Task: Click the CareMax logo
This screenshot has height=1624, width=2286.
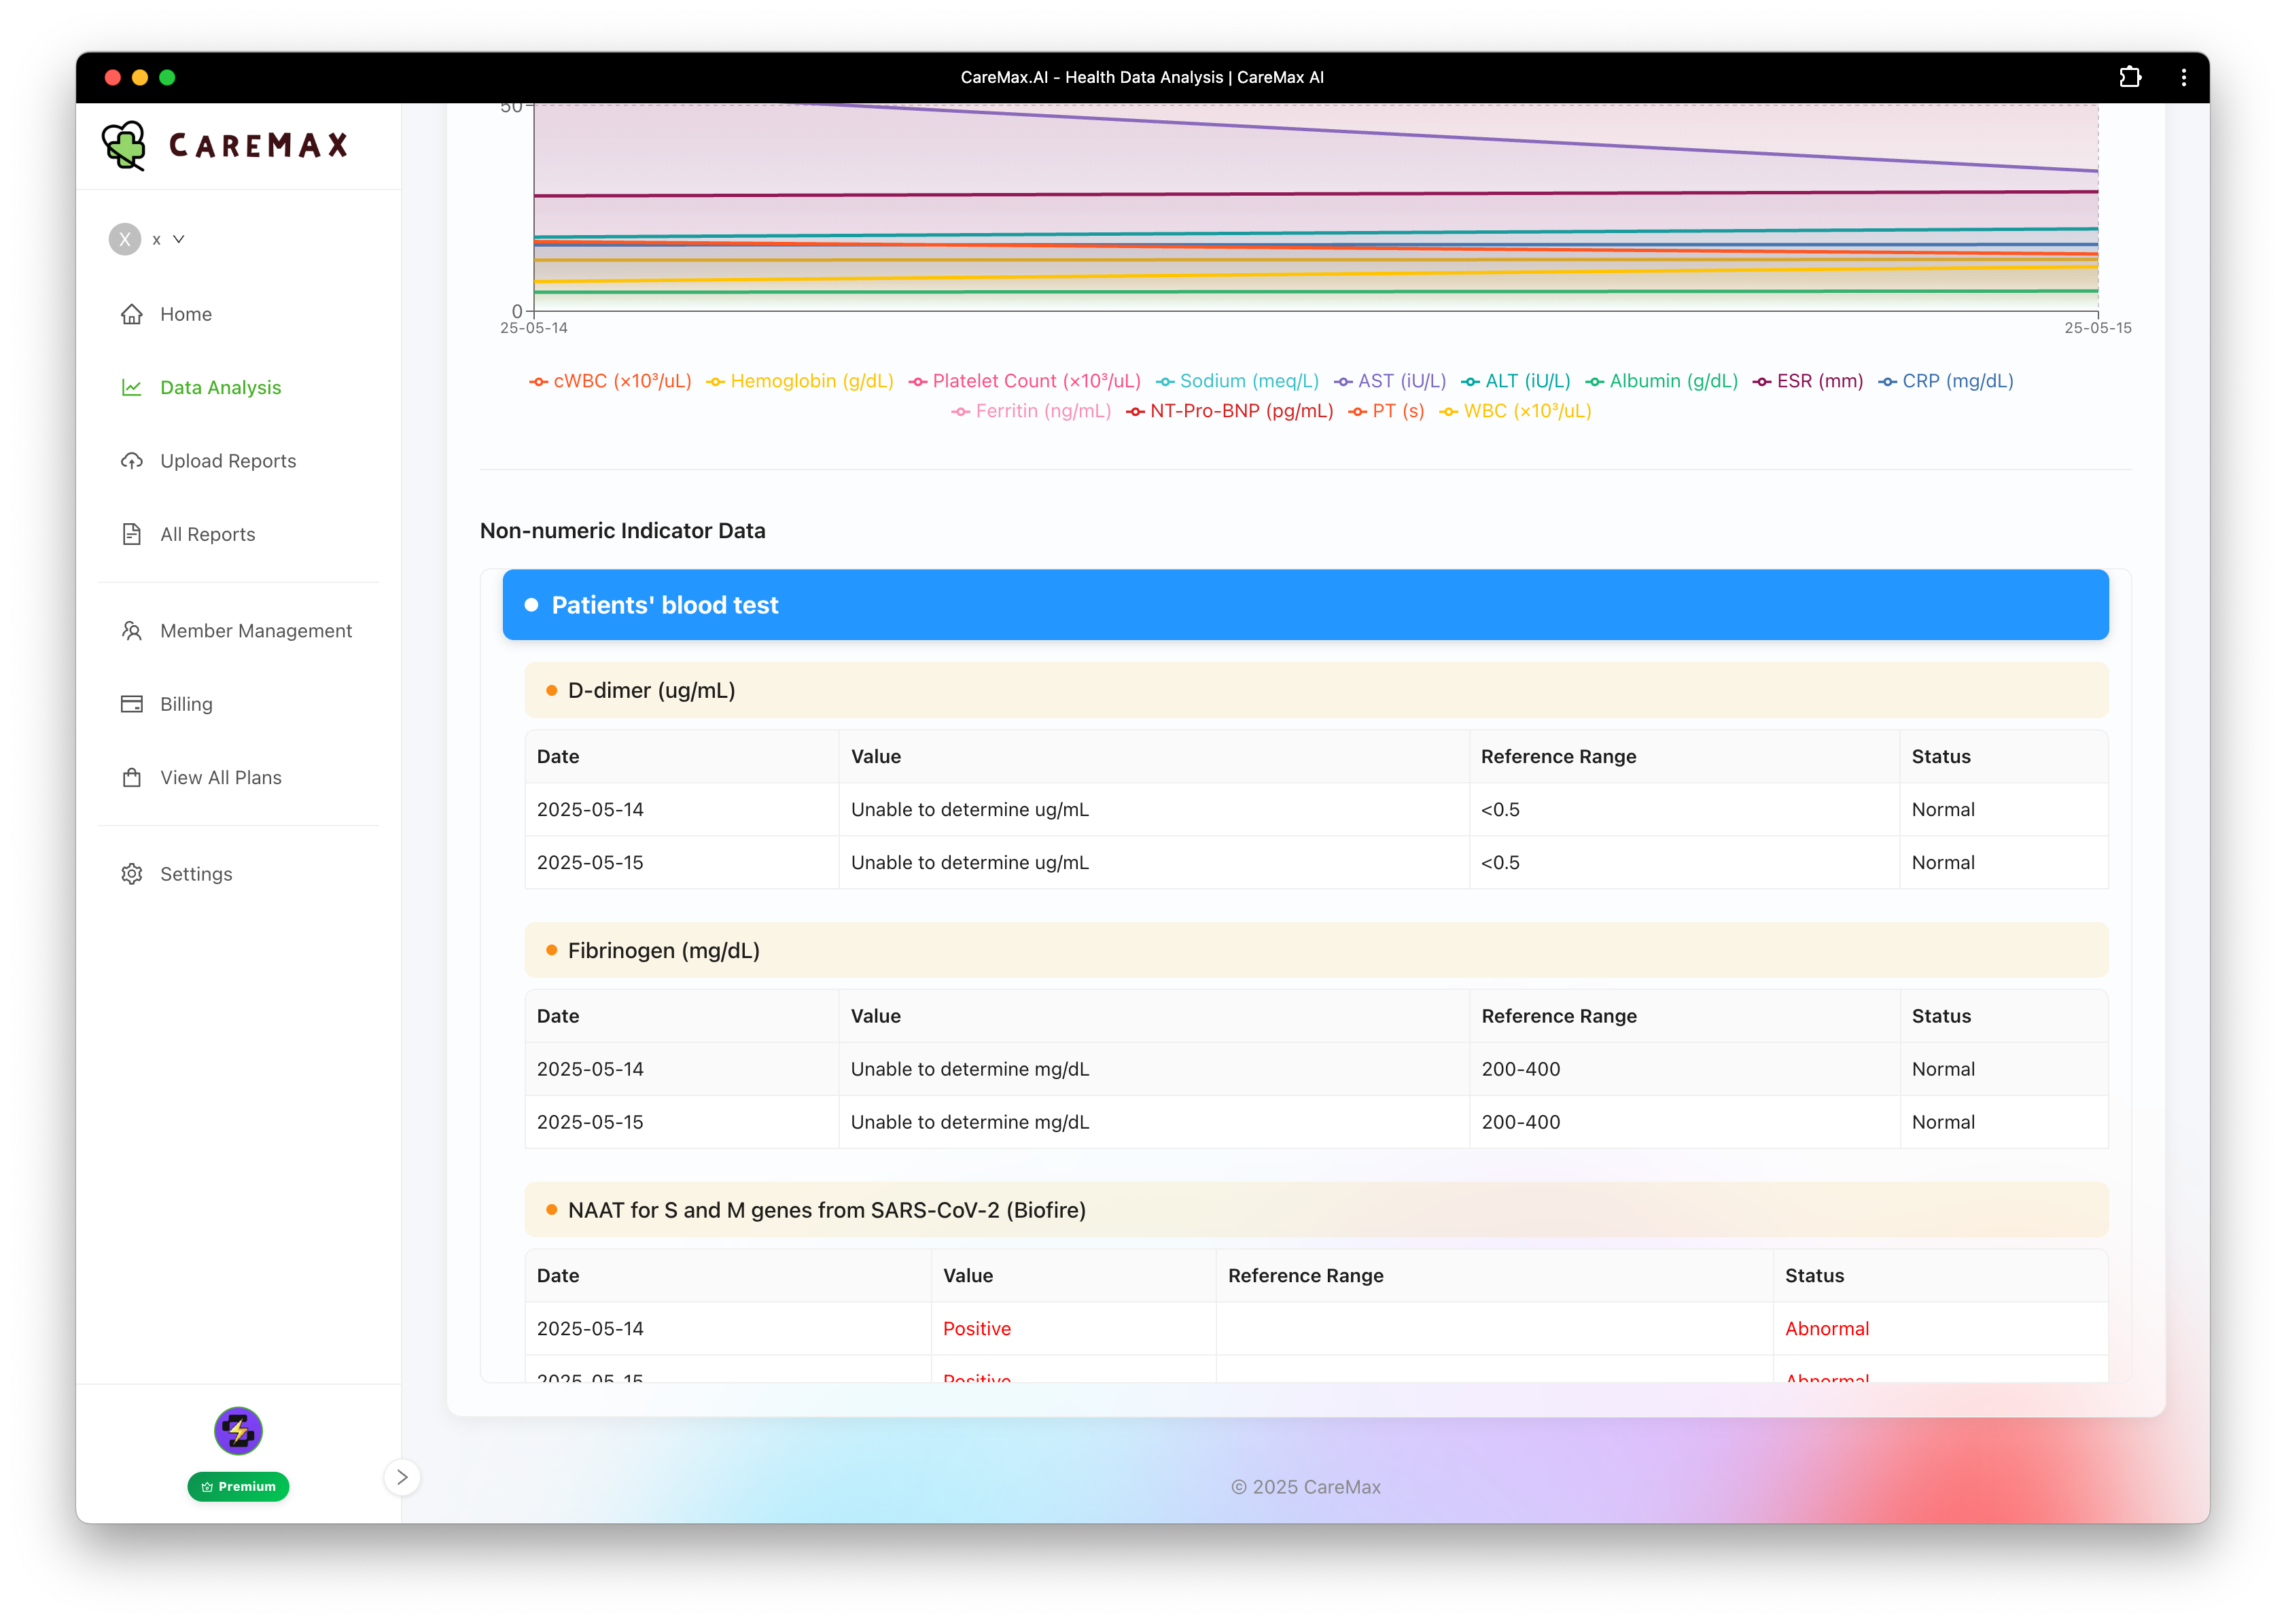Action: click(x=226, y=146)
